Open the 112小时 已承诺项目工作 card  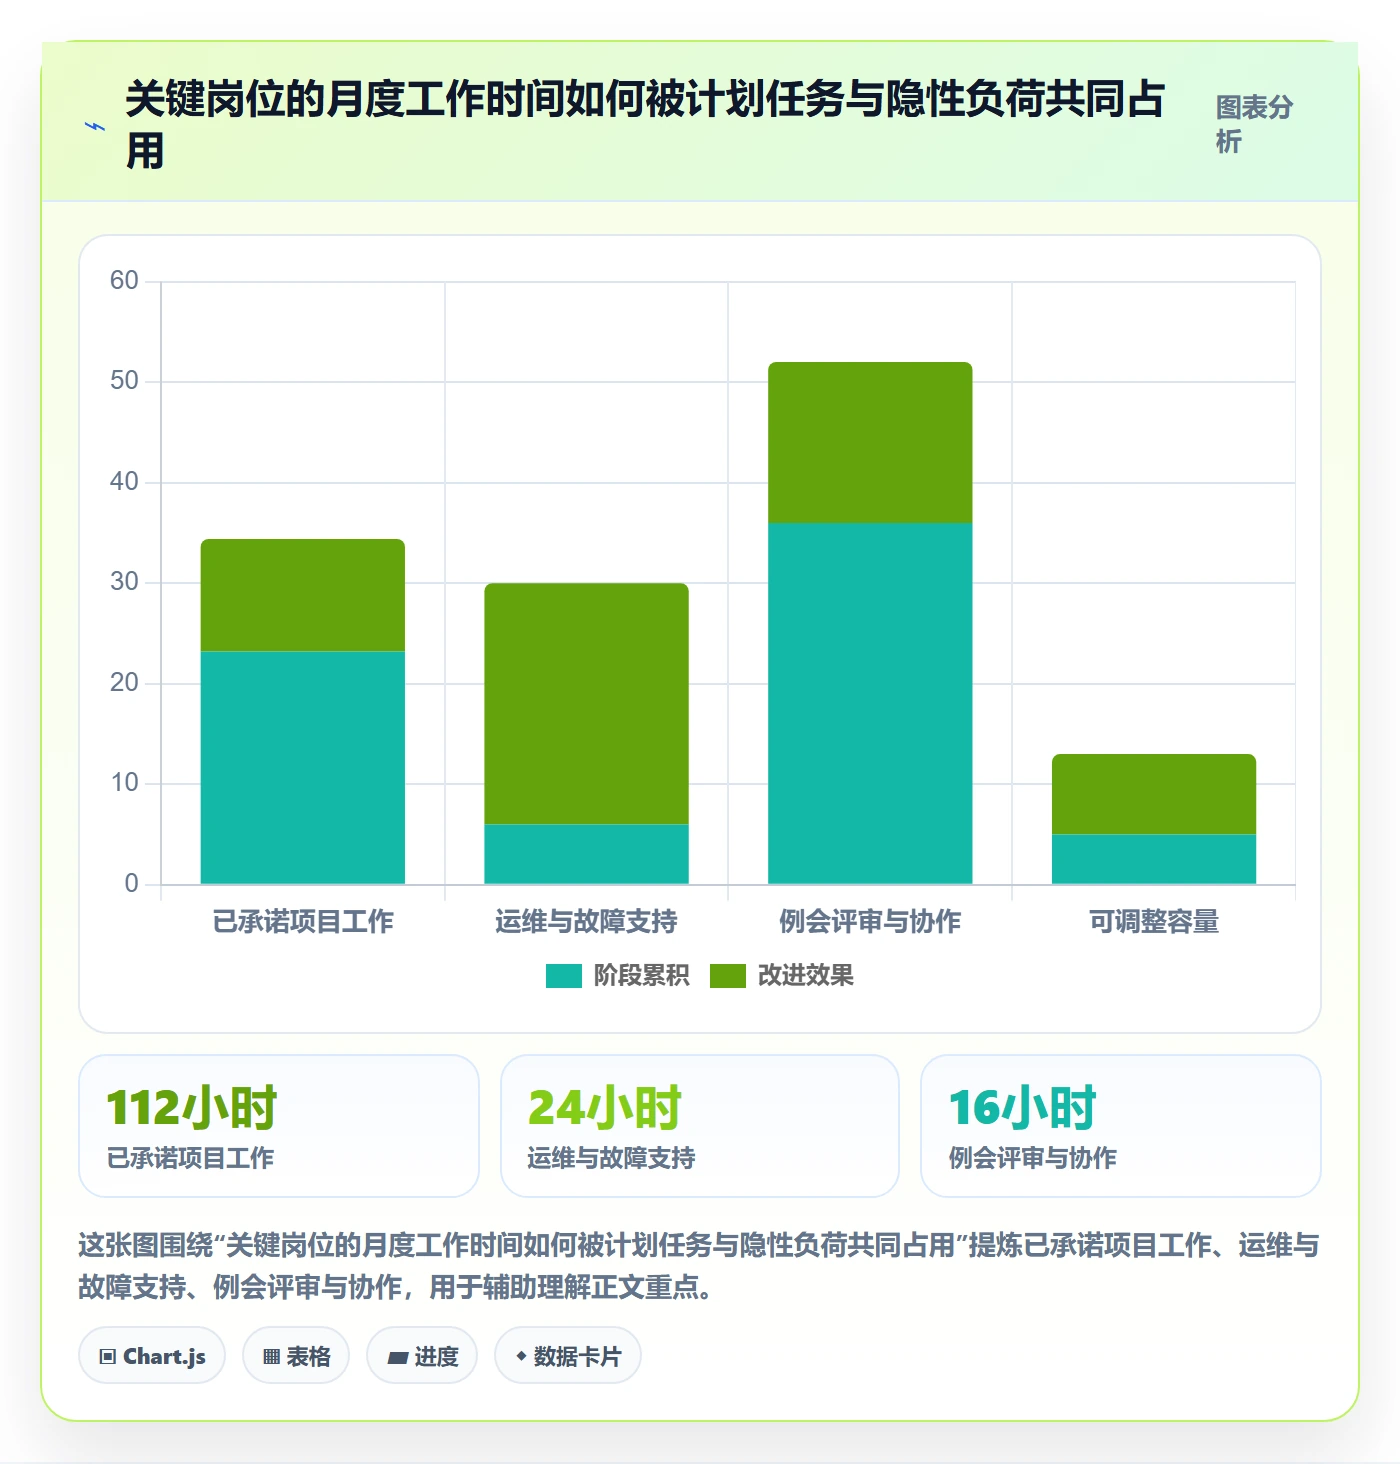click(x=279, y=1126)
